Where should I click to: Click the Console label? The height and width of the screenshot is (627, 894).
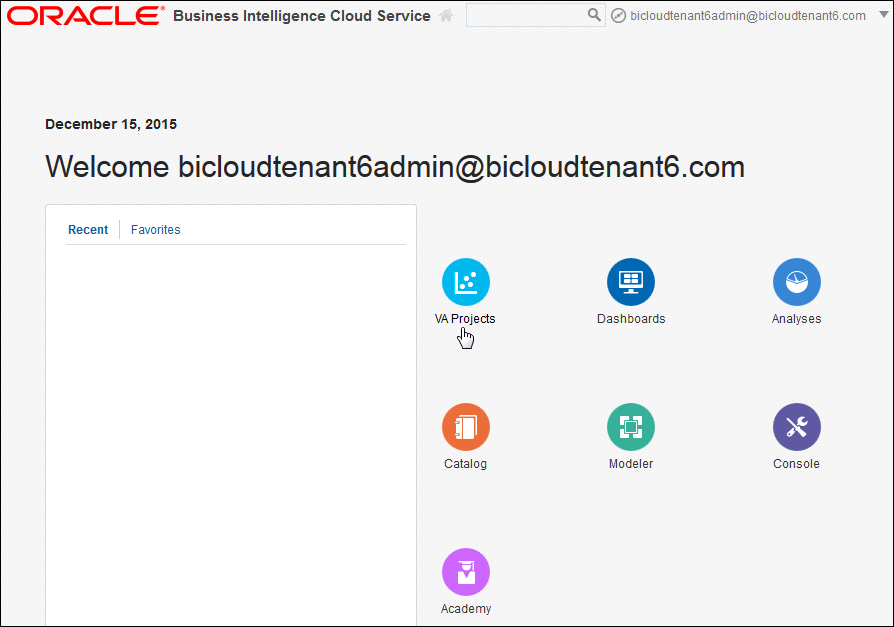coord(796,463)
